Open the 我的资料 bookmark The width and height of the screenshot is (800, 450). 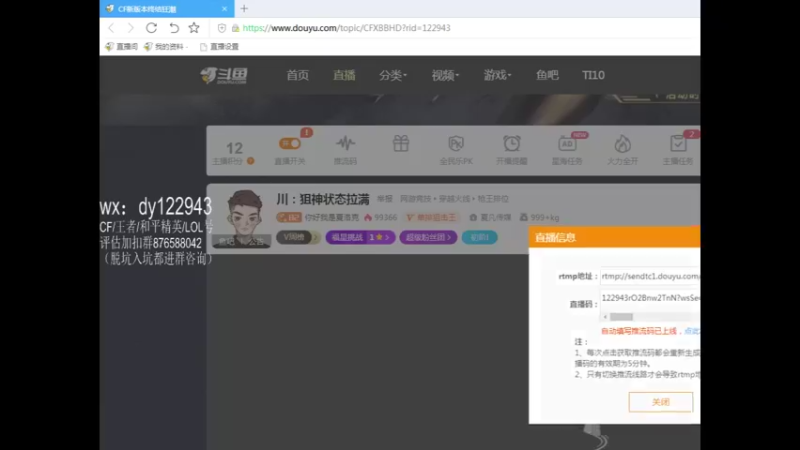coord(165,46)
